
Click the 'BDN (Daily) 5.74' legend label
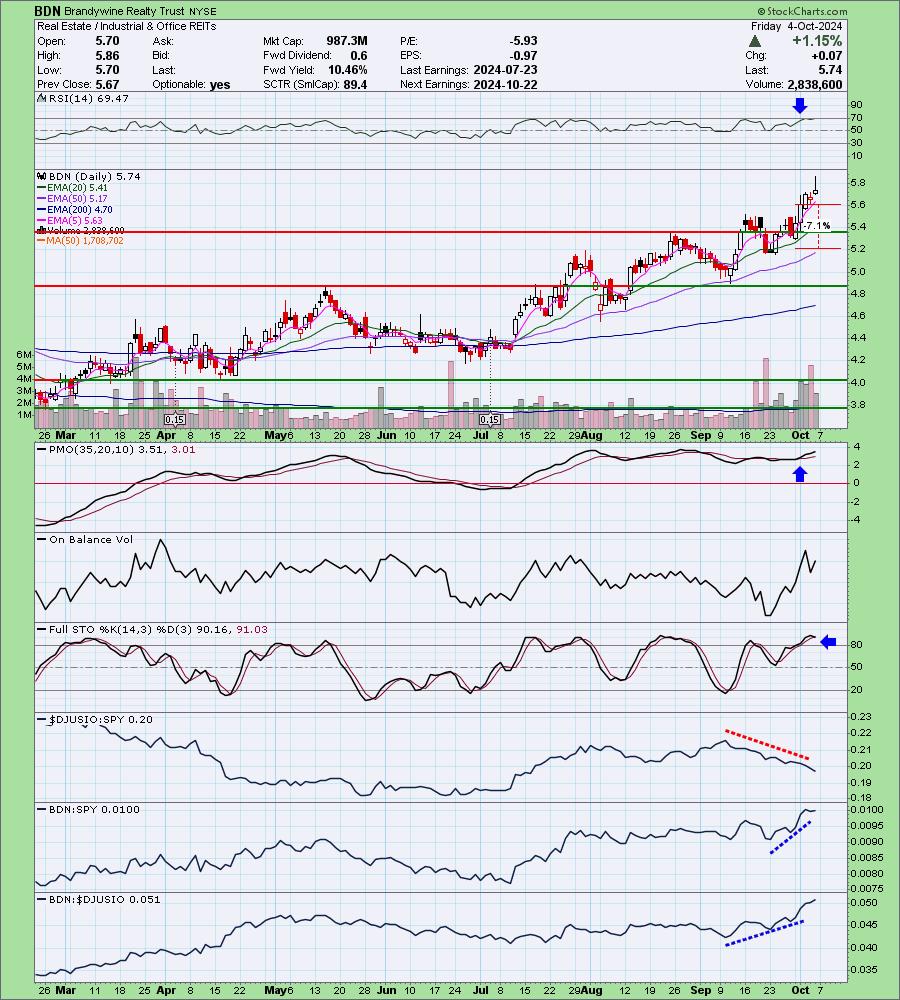coord(94,176)
